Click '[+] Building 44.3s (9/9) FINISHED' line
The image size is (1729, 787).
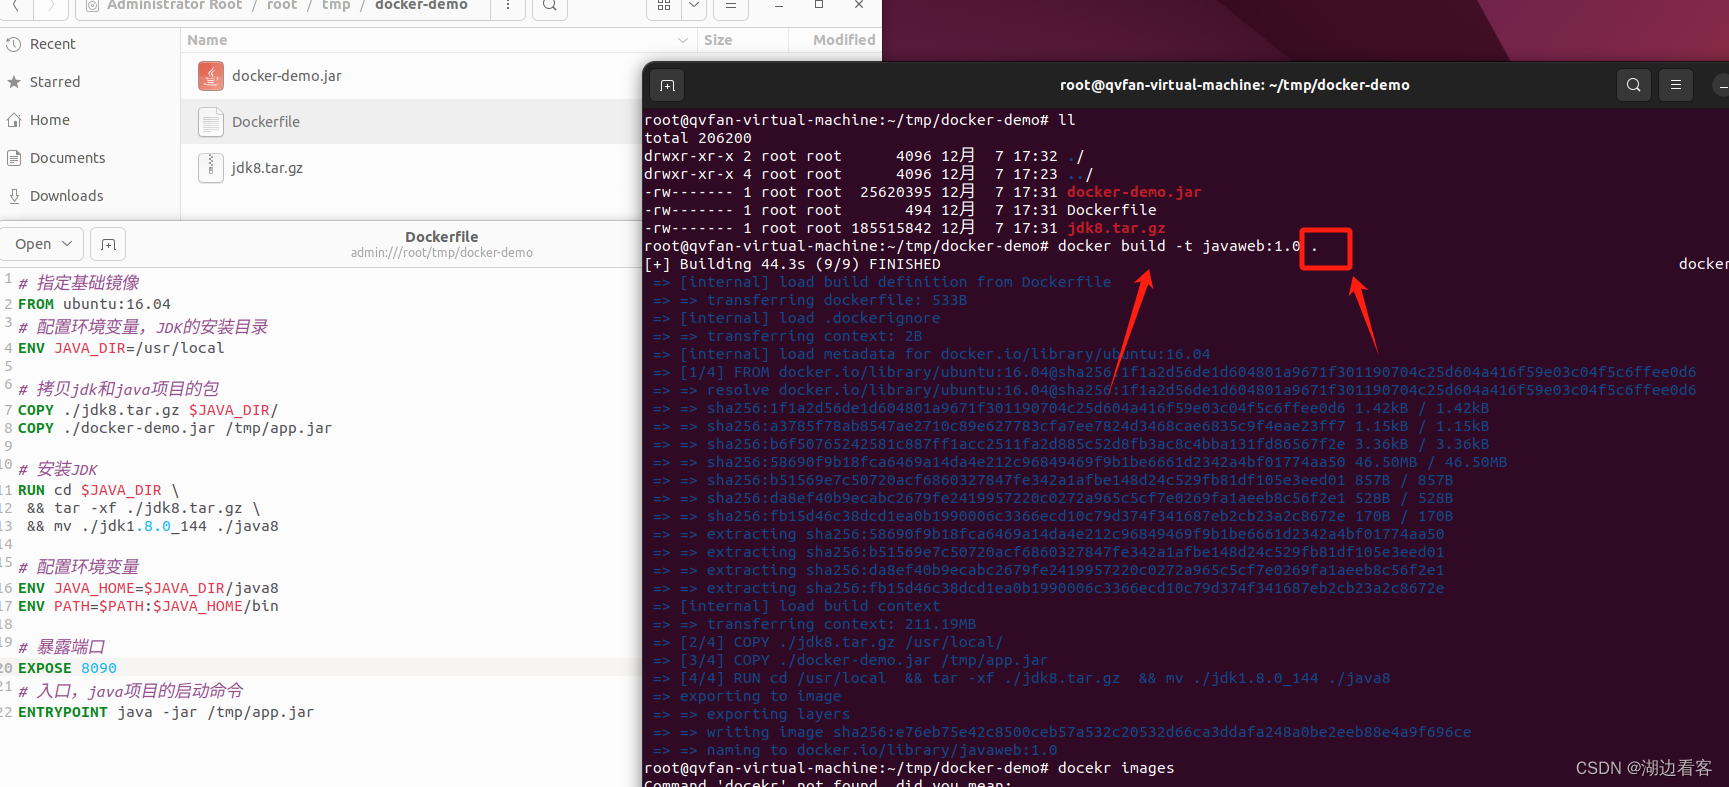click(793, 264)
